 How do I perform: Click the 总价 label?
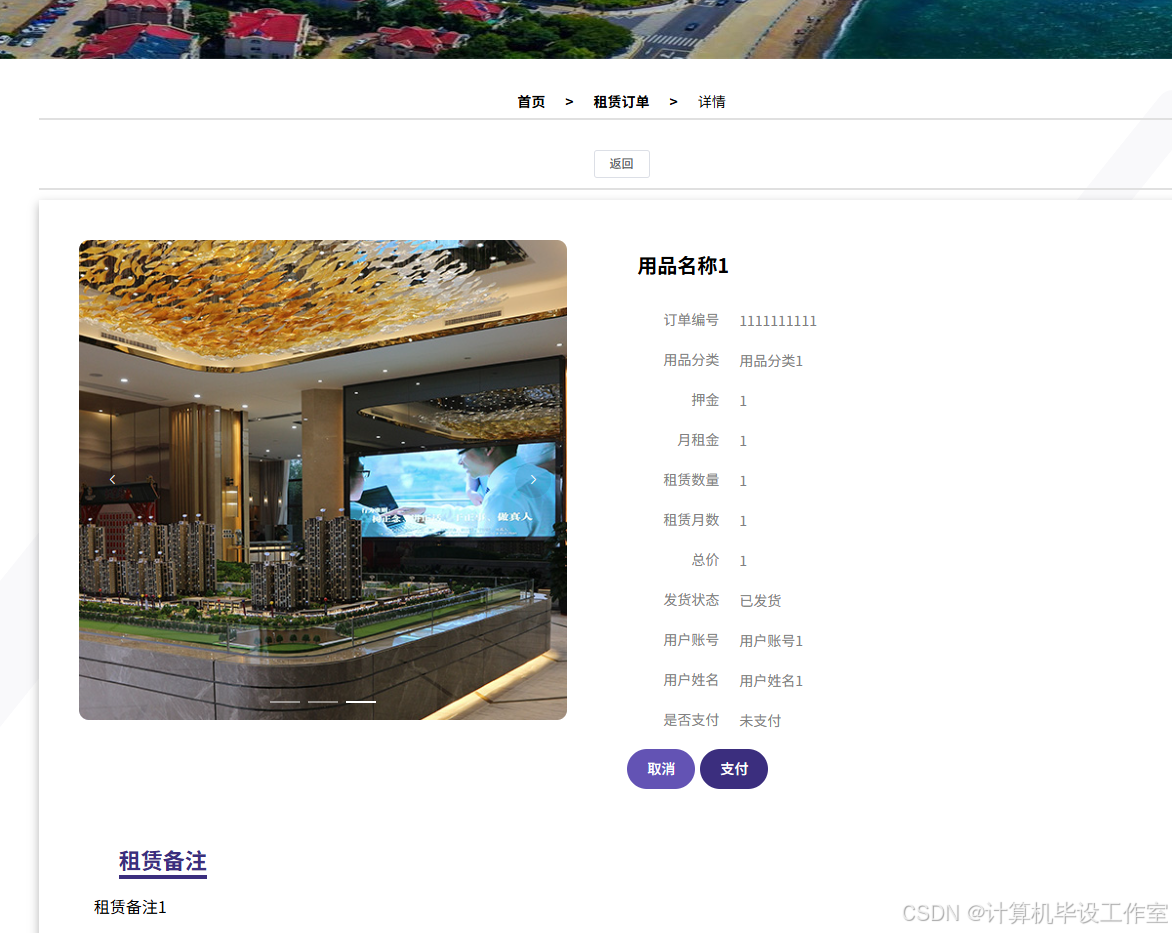pos(705,560)
